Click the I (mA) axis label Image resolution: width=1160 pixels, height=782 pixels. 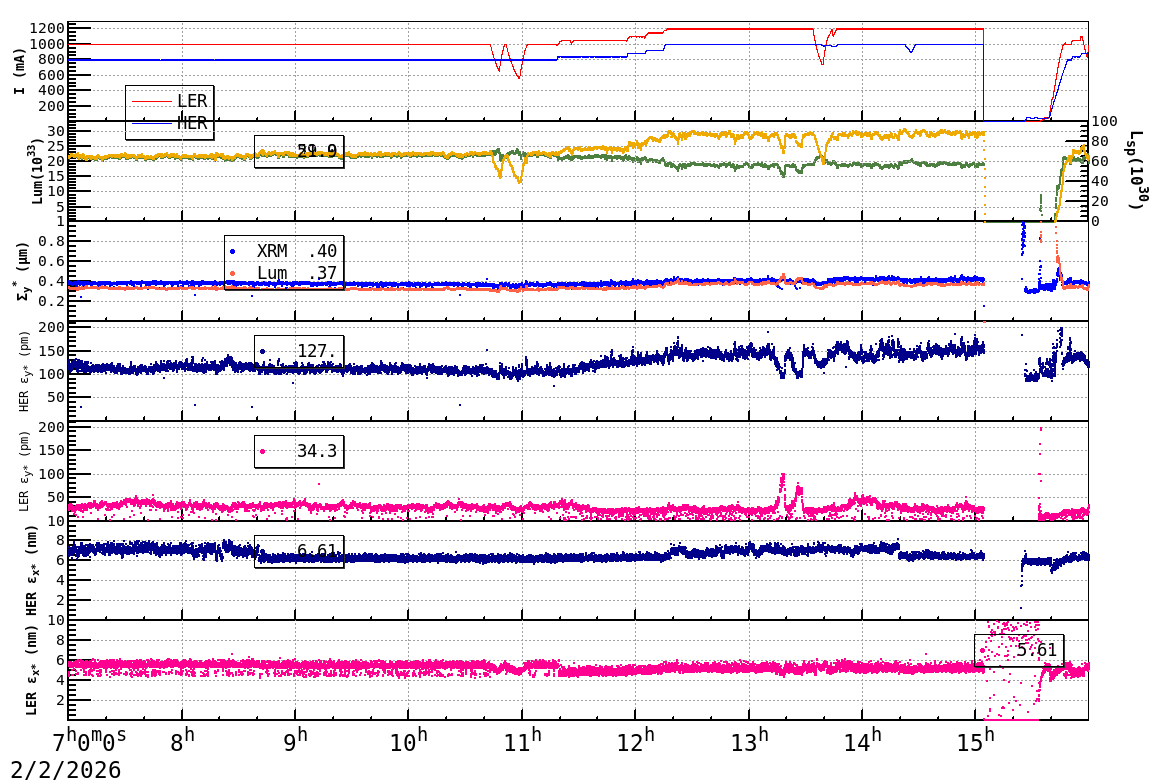tap(19, 71)
